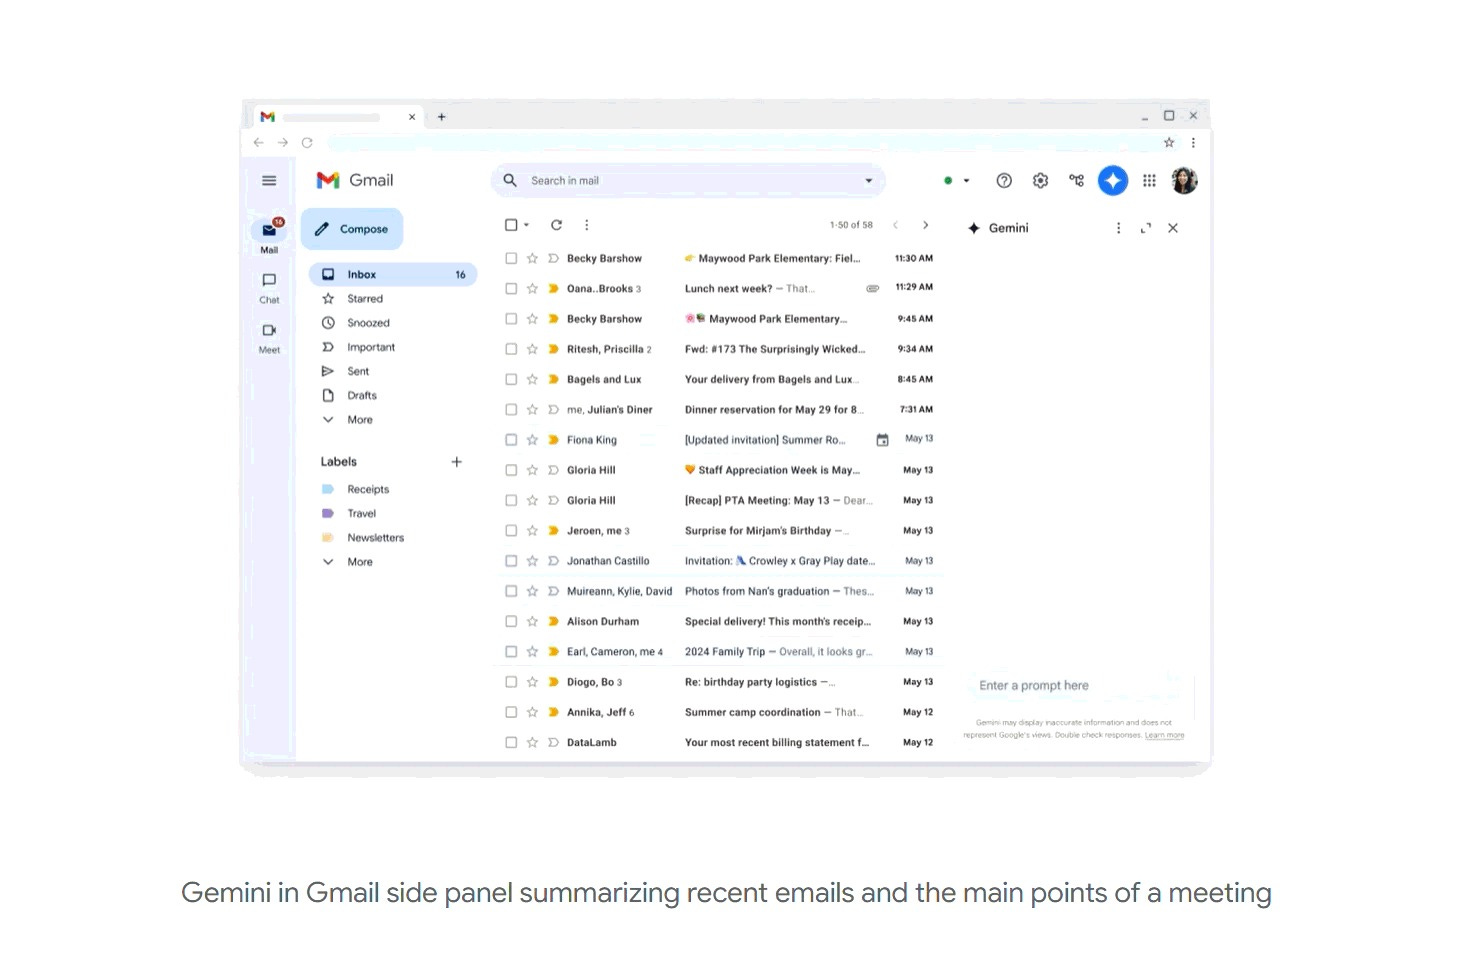
Task: Open the select dropdown arrow beside checkbox
Action: click(x=526, y=225)
